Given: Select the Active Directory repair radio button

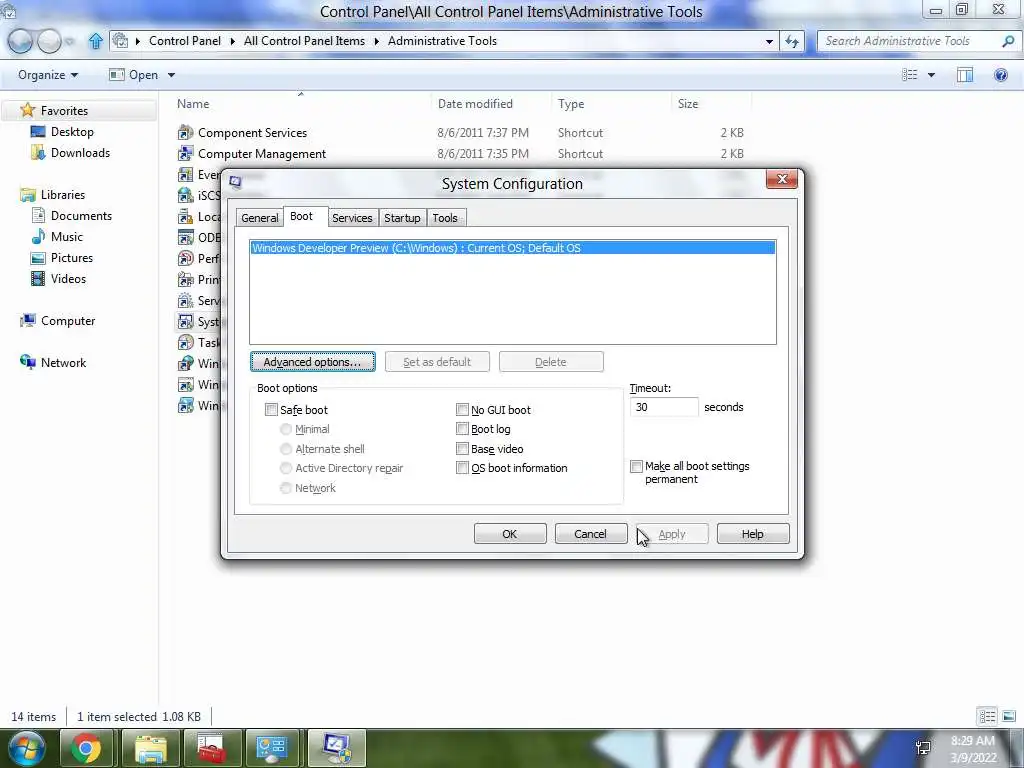Looking at the screenshot, I should click(285, 468).
